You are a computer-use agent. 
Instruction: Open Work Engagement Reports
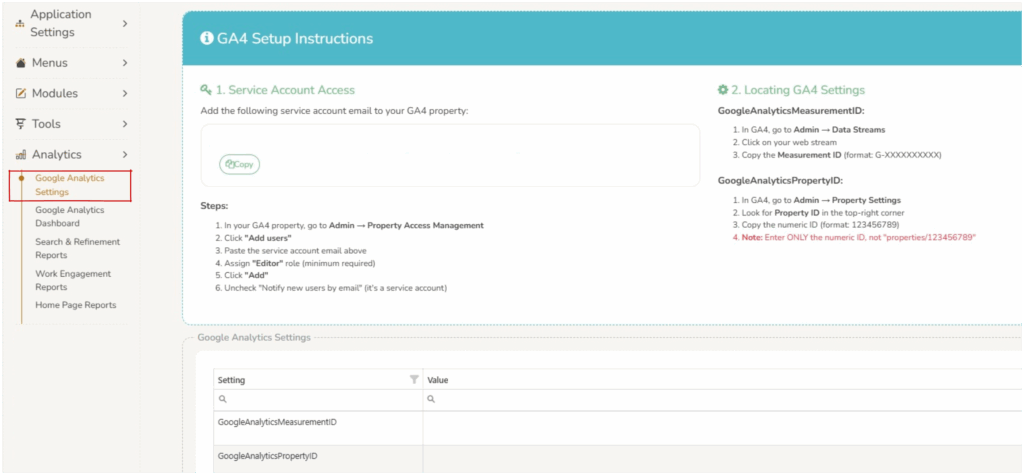point(73,280)
